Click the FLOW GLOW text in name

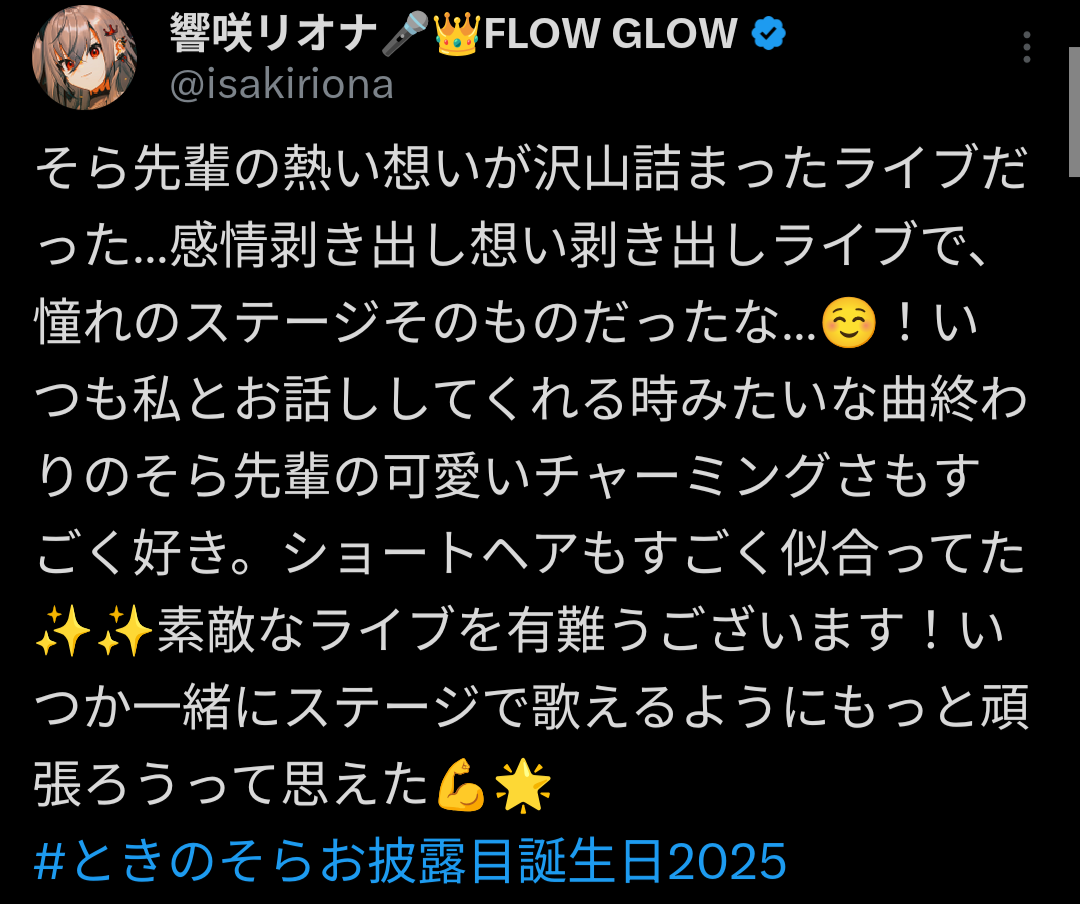[610, 33]
